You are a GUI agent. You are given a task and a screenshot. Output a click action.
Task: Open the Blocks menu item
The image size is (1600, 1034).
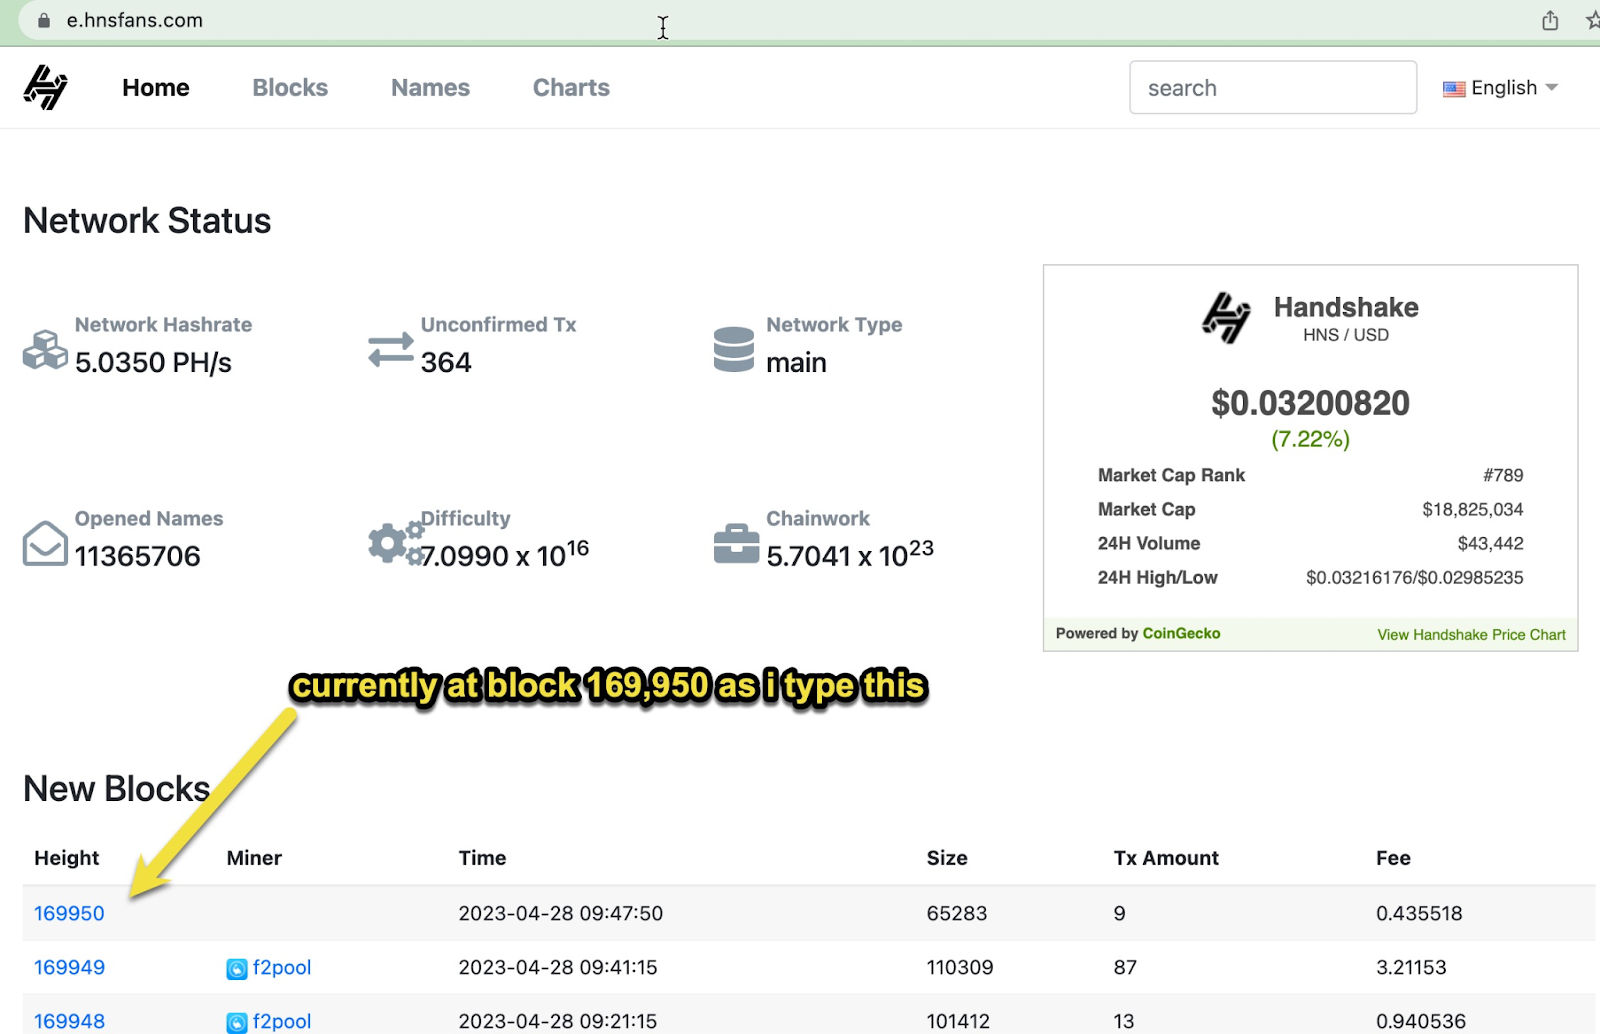[290, 88]
